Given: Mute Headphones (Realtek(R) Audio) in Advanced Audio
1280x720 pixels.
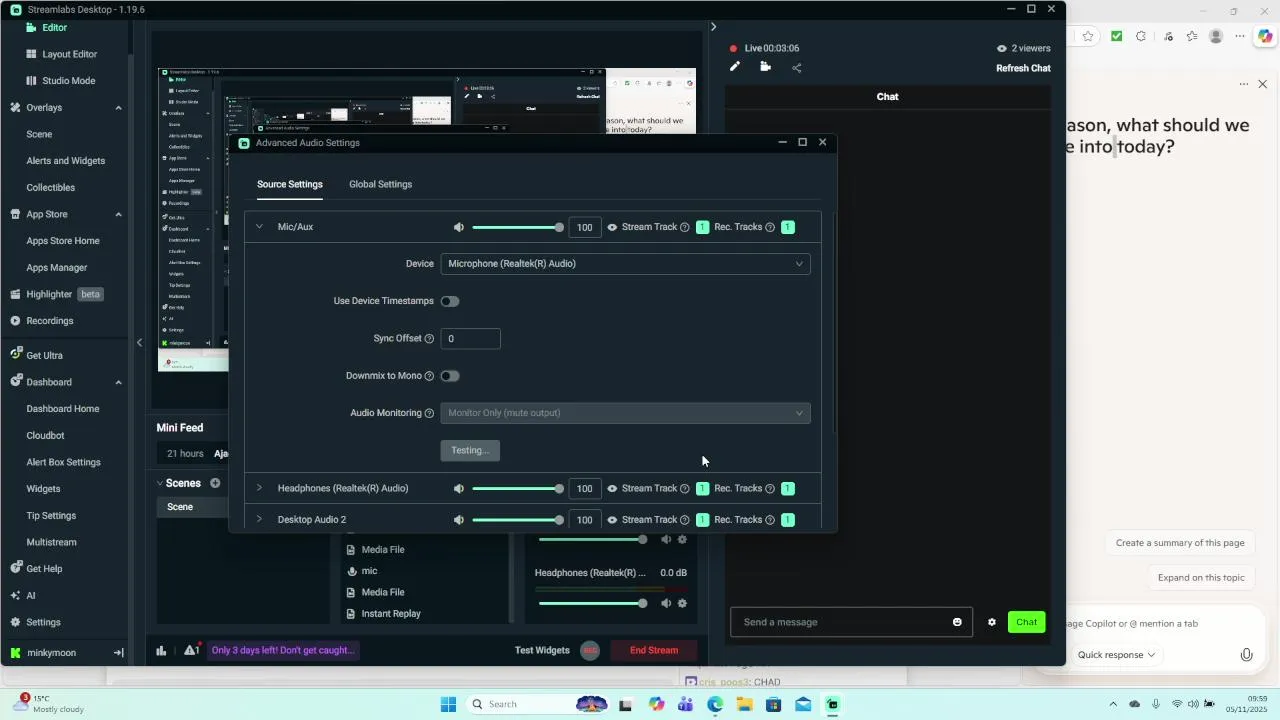Looking at the screenshot, I should 459,489.
